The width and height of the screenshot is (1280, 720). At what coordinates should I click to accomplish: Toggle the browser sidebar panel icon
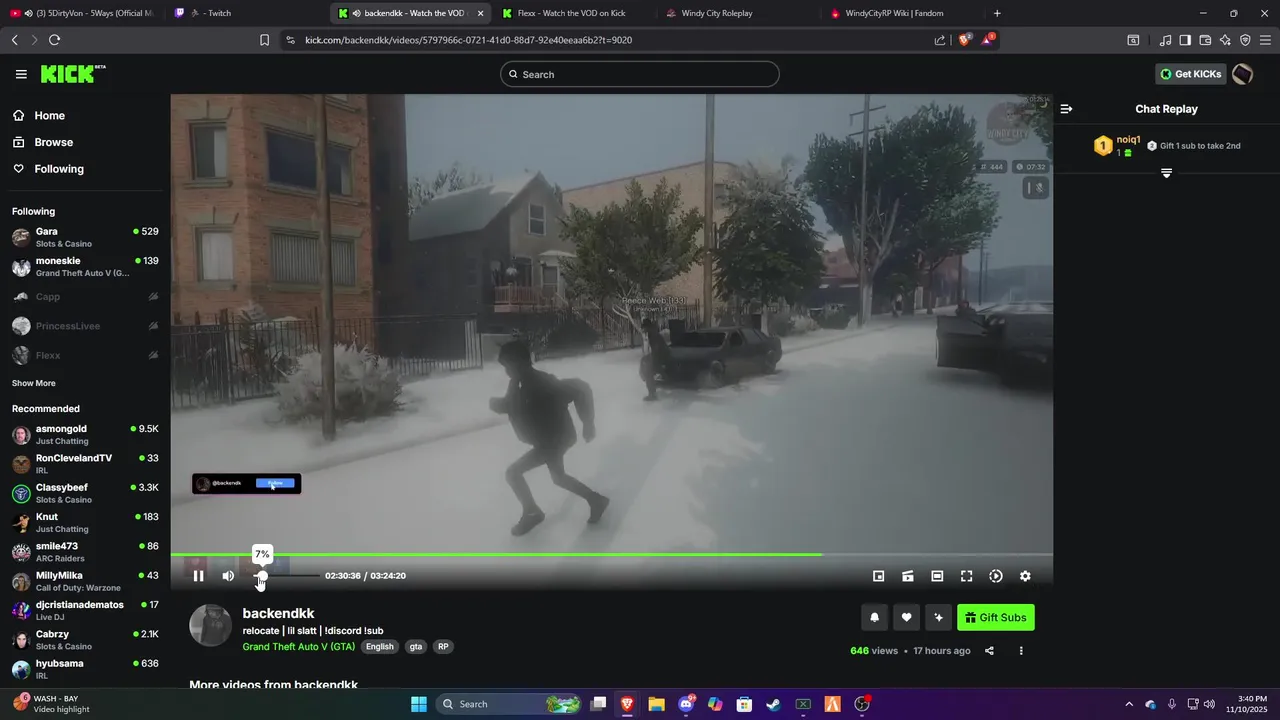click(1185, 40)
